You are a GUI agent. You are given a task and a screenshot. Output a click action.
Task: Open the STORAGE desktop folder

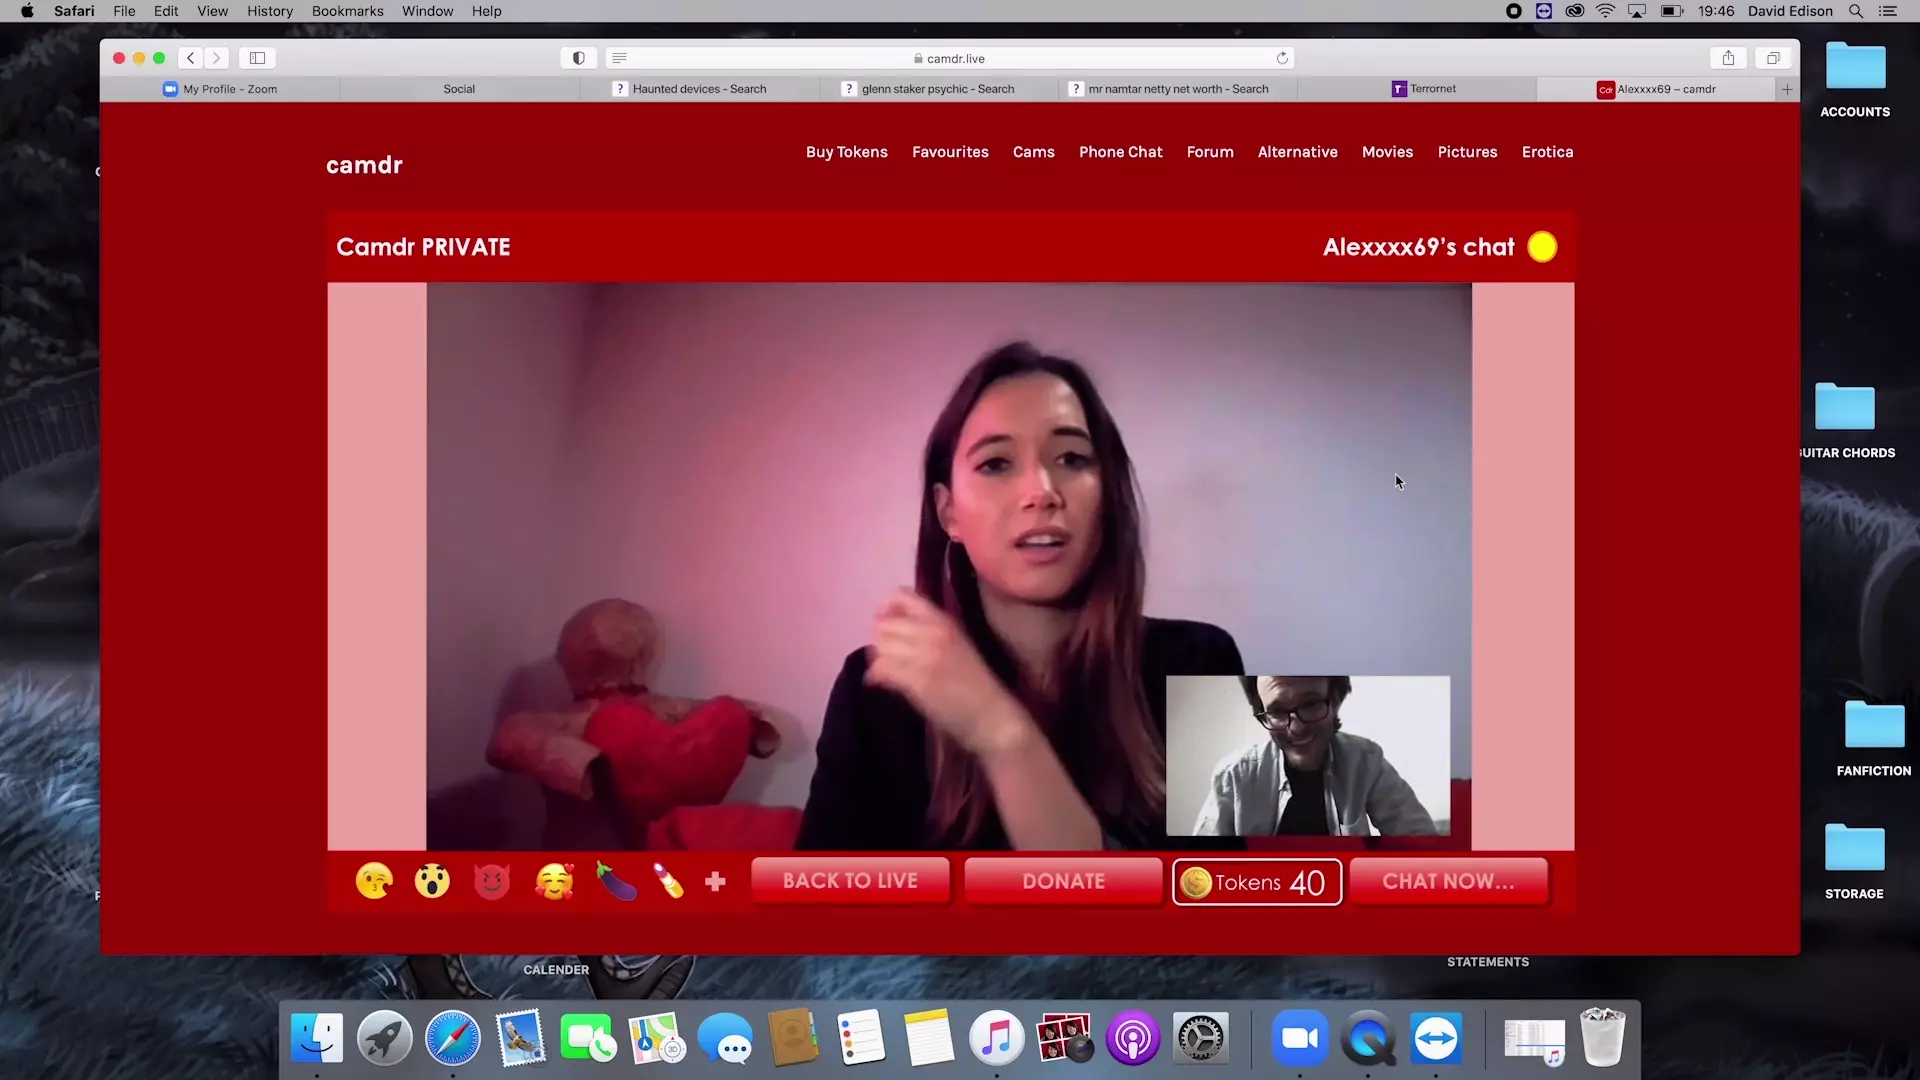click(x=1855, y=861)
